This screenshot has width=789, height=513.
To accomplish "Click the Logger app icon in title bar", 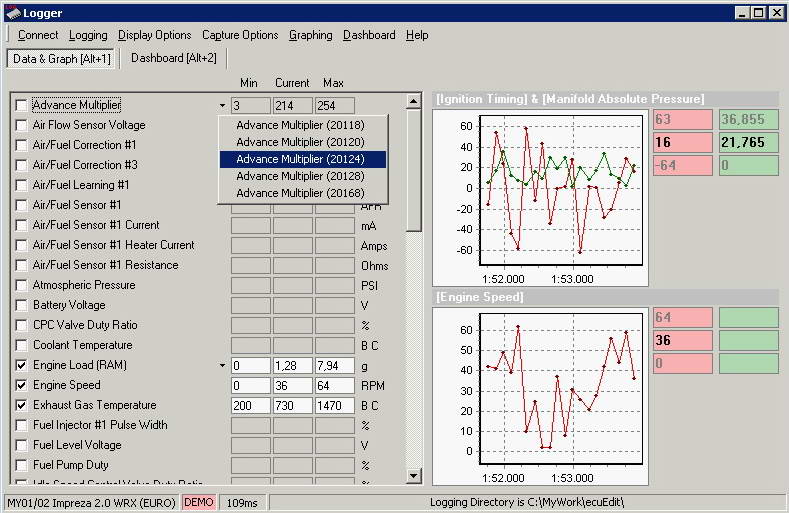I will tap(12, 12).
